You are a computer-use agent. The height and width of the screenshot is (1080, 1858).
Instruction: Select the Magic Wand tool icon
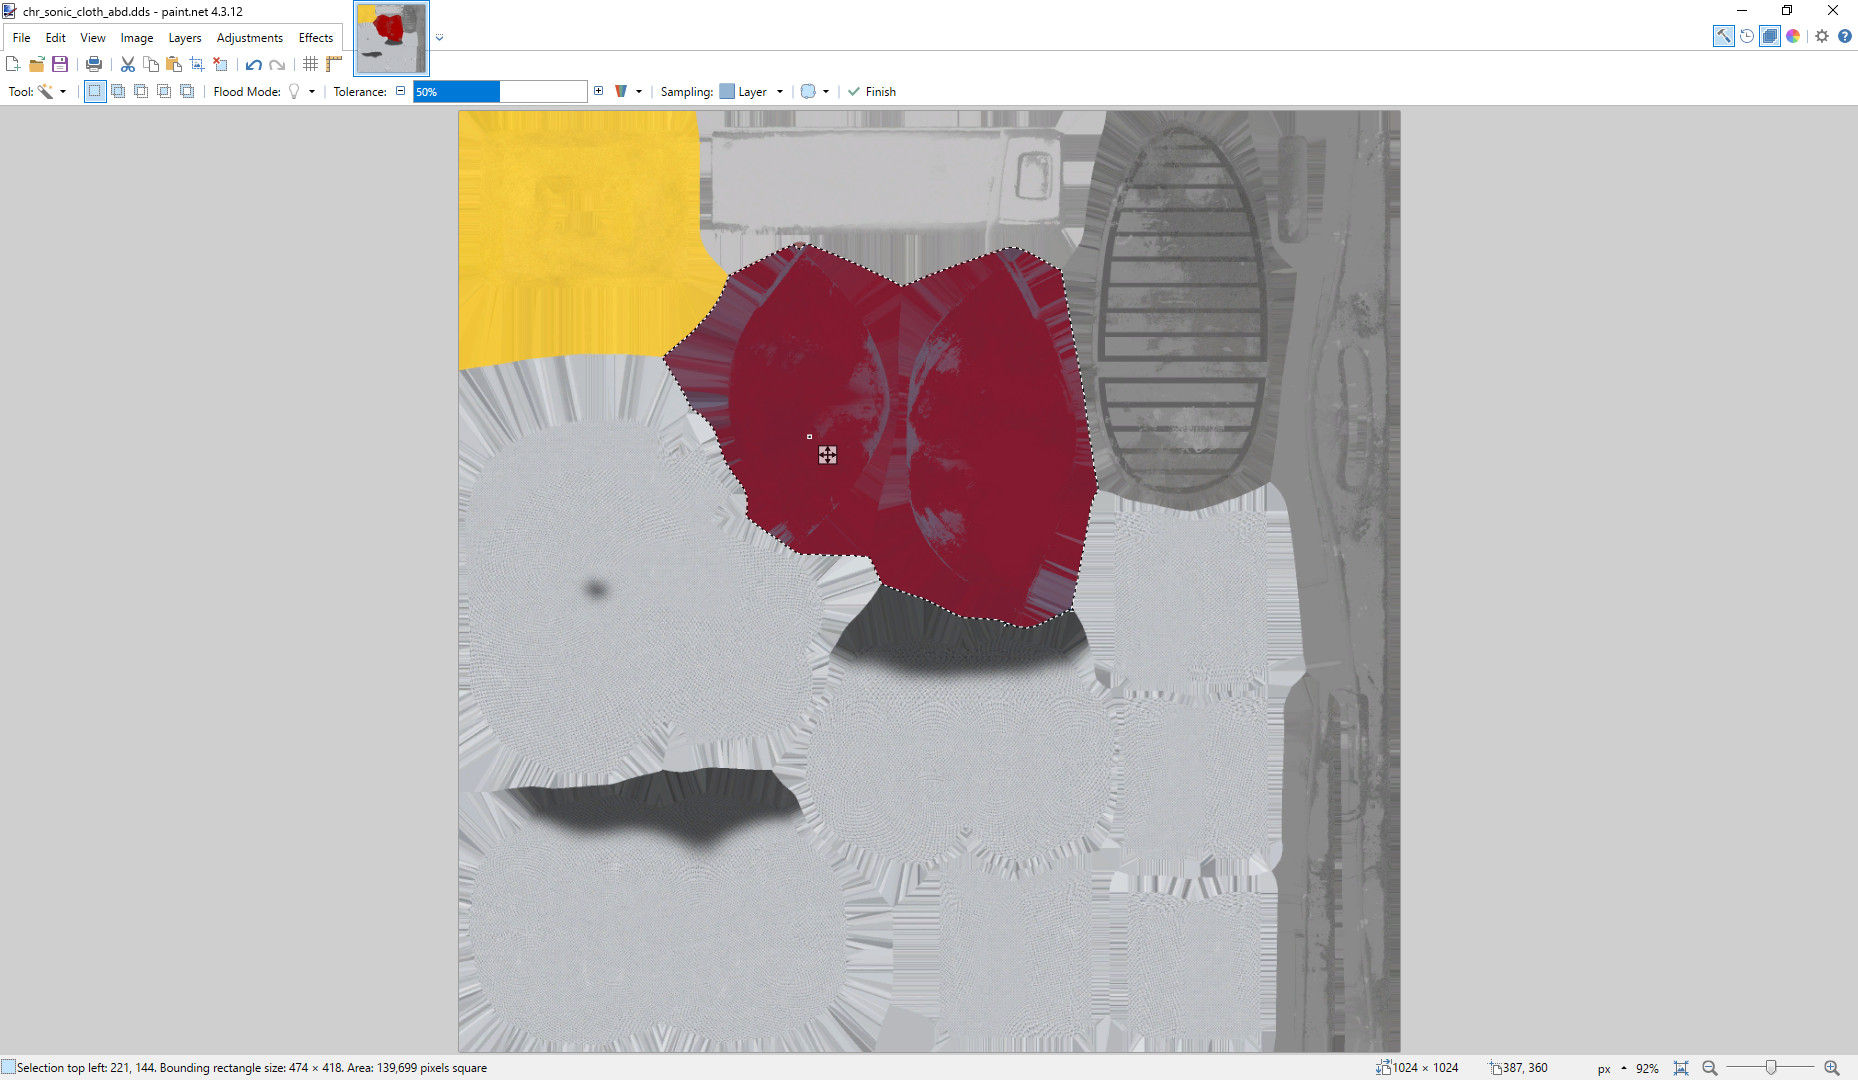pyautogui.click(x=47, y=91)
